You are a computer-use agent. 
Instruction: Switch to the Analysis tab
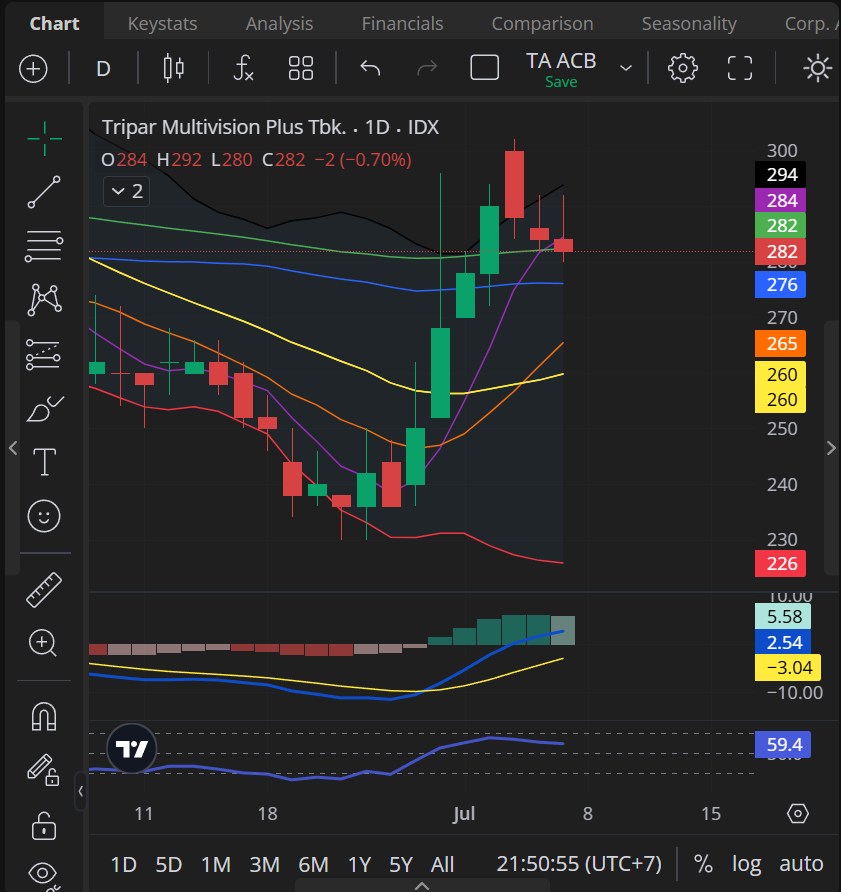tap(279, 24)
